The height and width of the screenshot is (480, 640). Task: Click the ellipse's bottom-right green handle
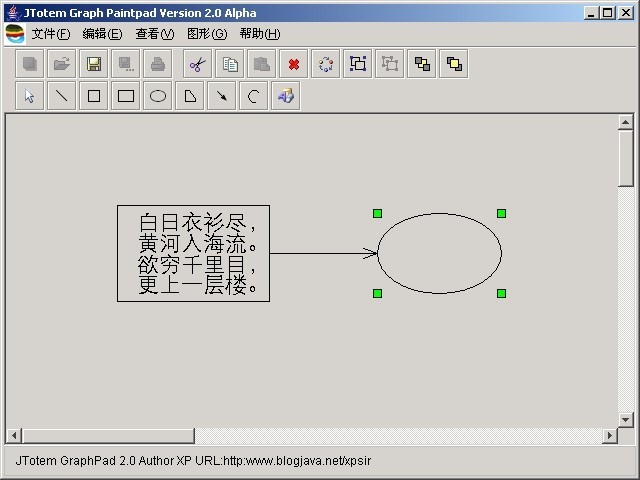502,293
